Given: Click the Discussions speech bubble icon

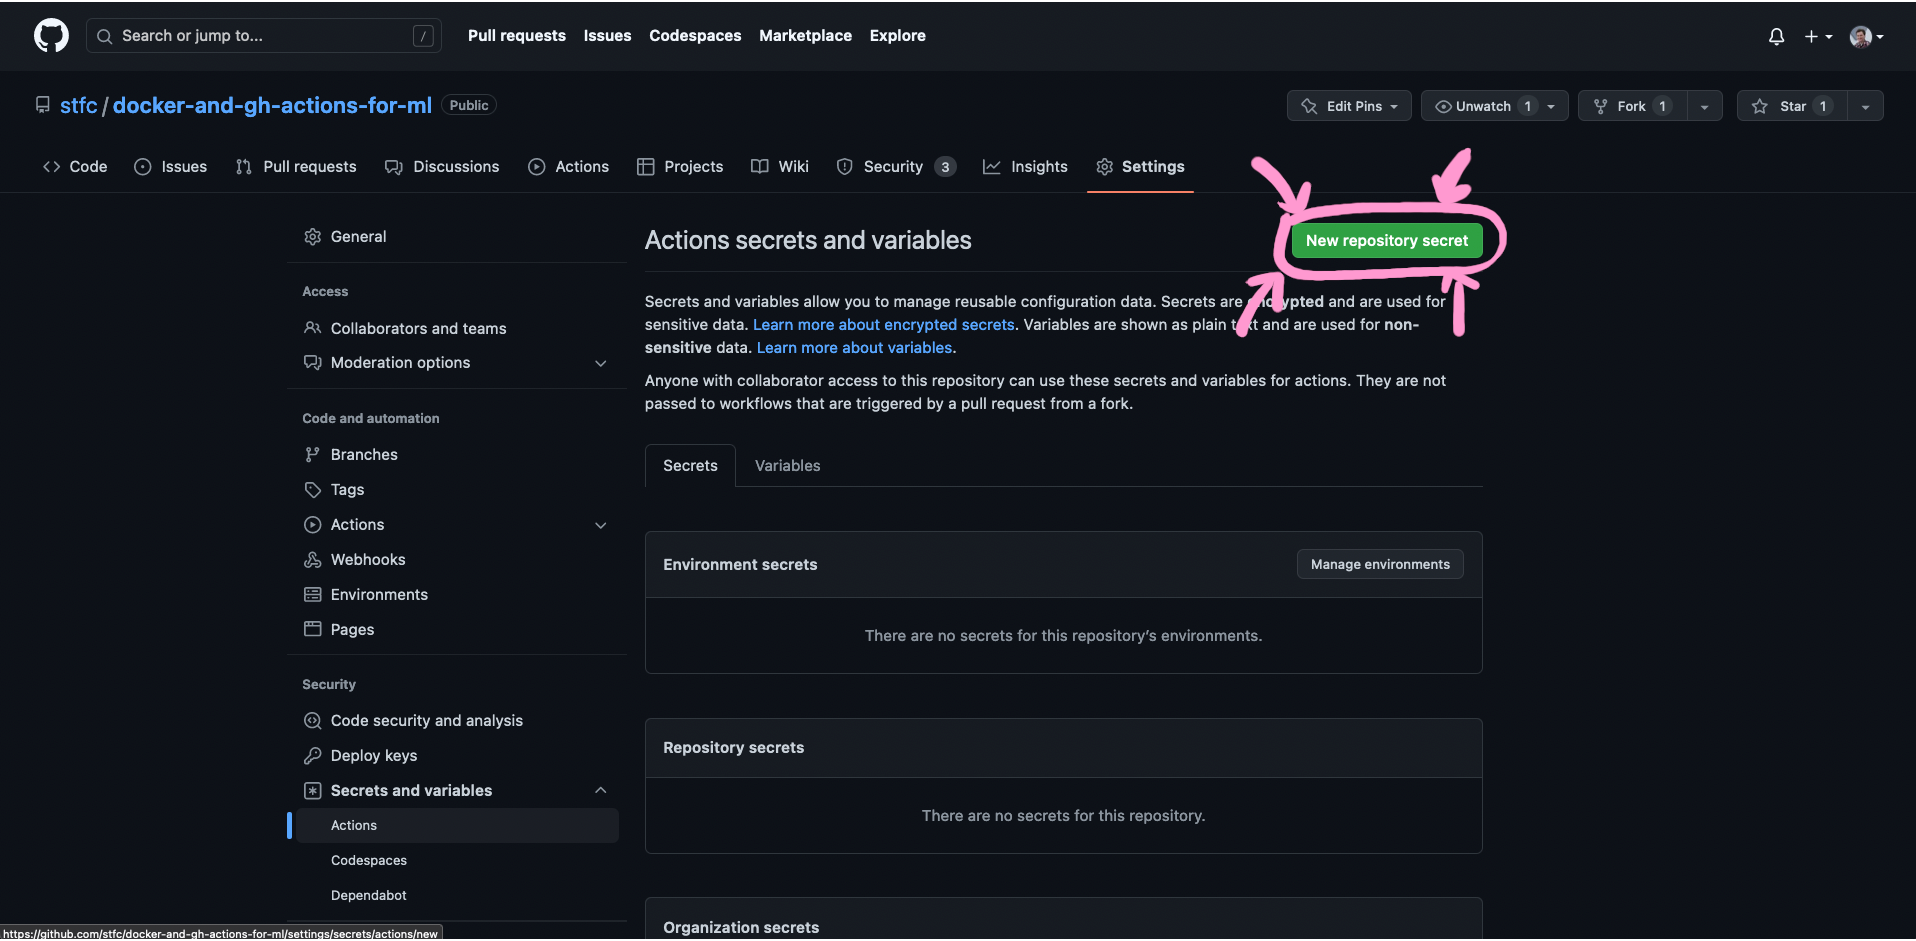Looking at the screenshot, I should point(395,166).
